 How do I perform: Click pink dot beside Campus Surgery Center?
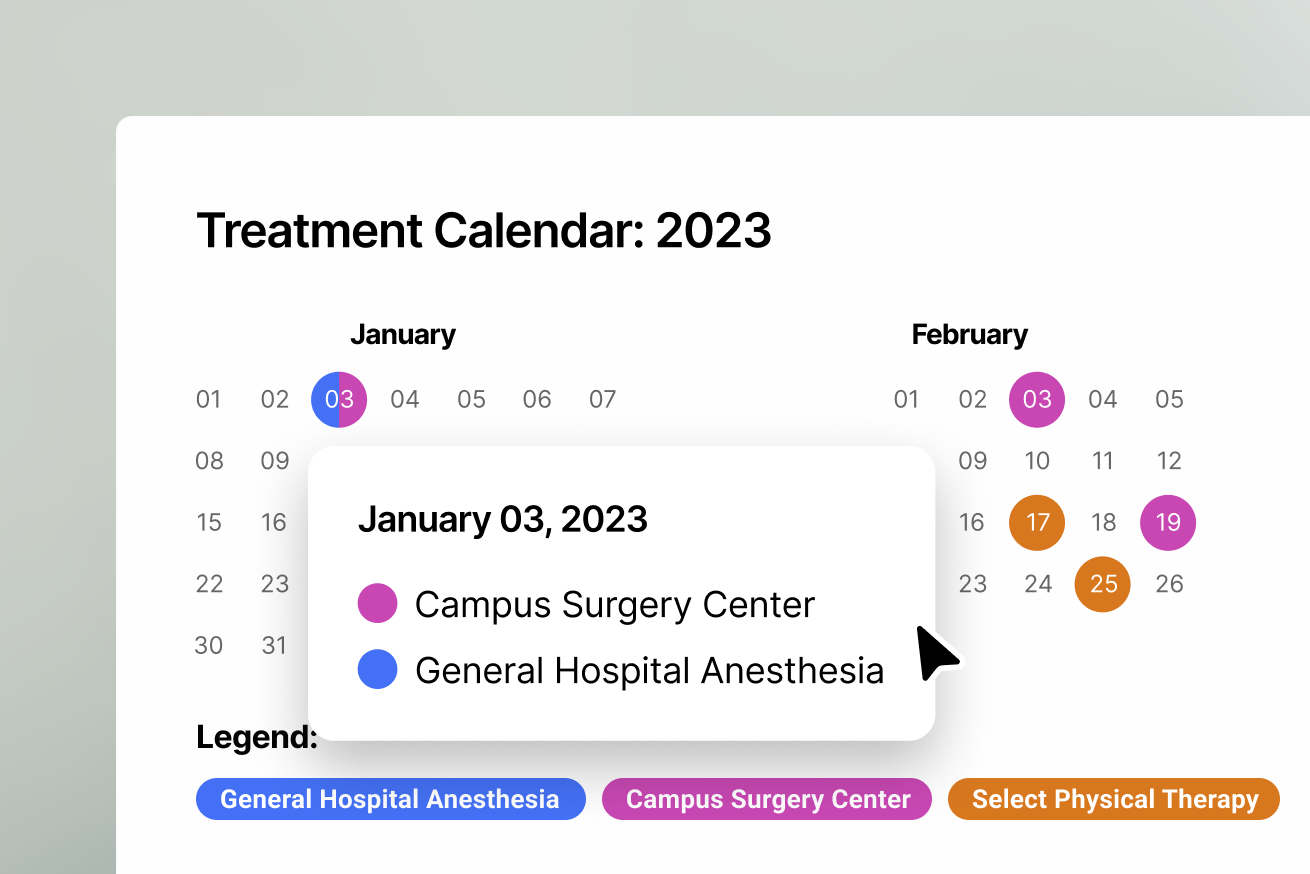click(x=378, y=604)
